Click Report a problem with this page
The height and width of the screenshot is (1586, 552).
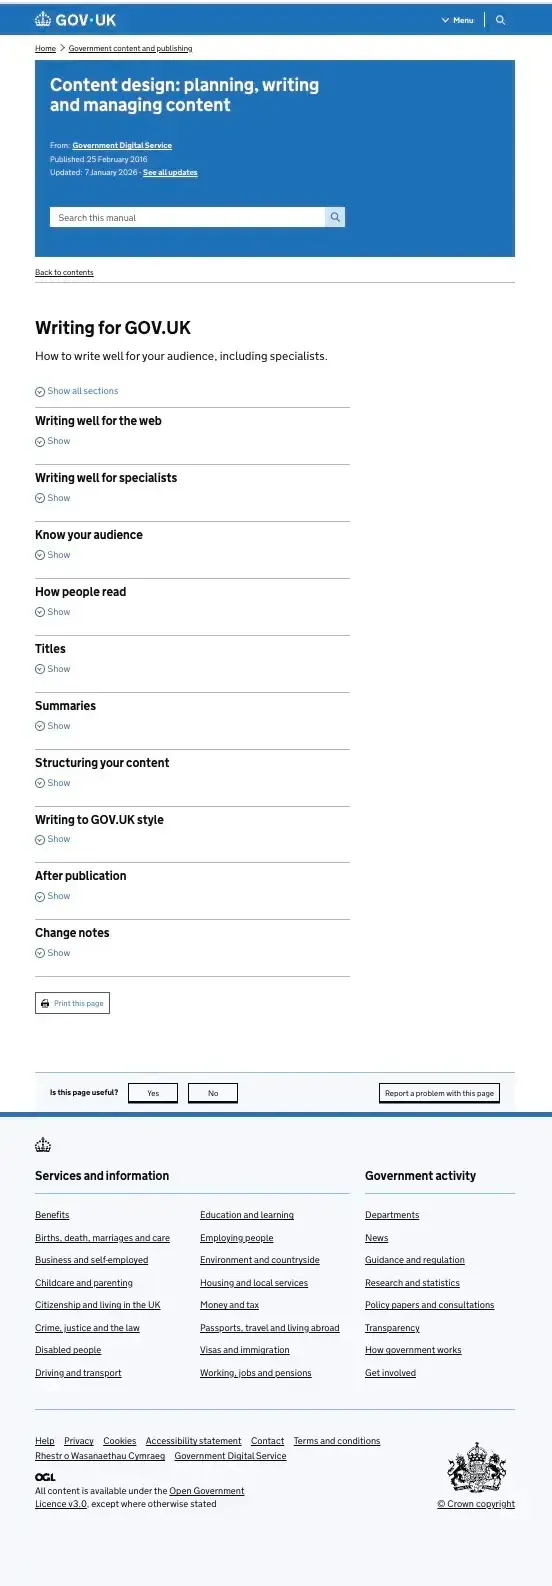click(439, 1093)
